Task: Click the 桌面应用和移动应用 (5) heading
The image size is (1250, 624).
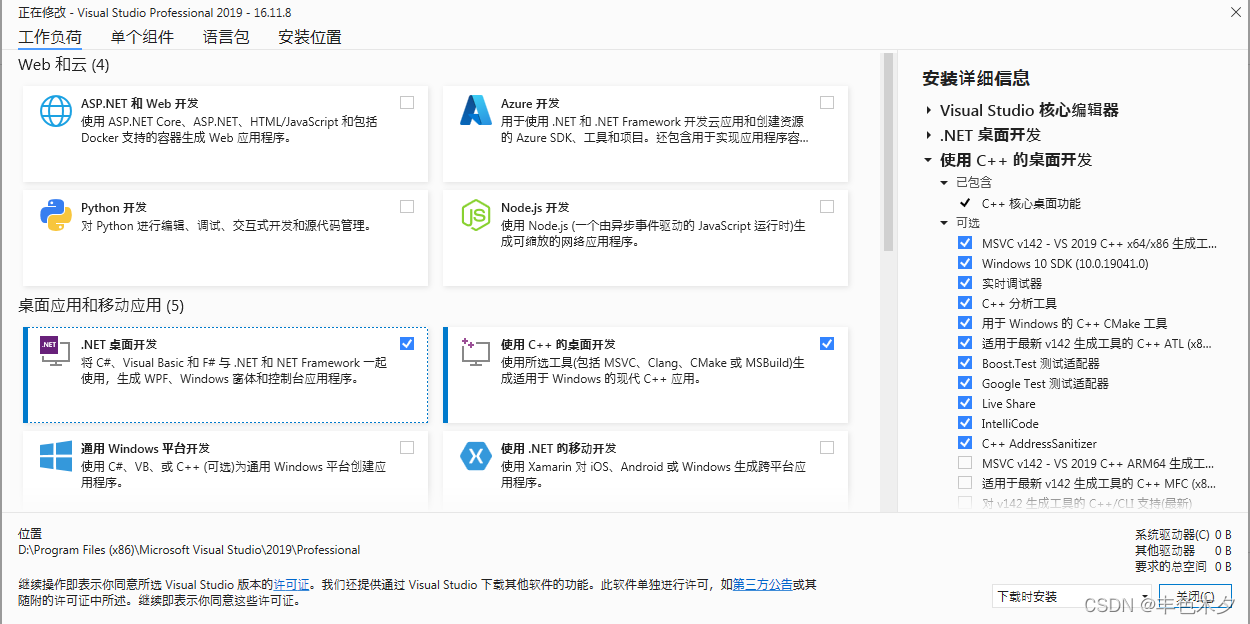Action: point(101,305)
